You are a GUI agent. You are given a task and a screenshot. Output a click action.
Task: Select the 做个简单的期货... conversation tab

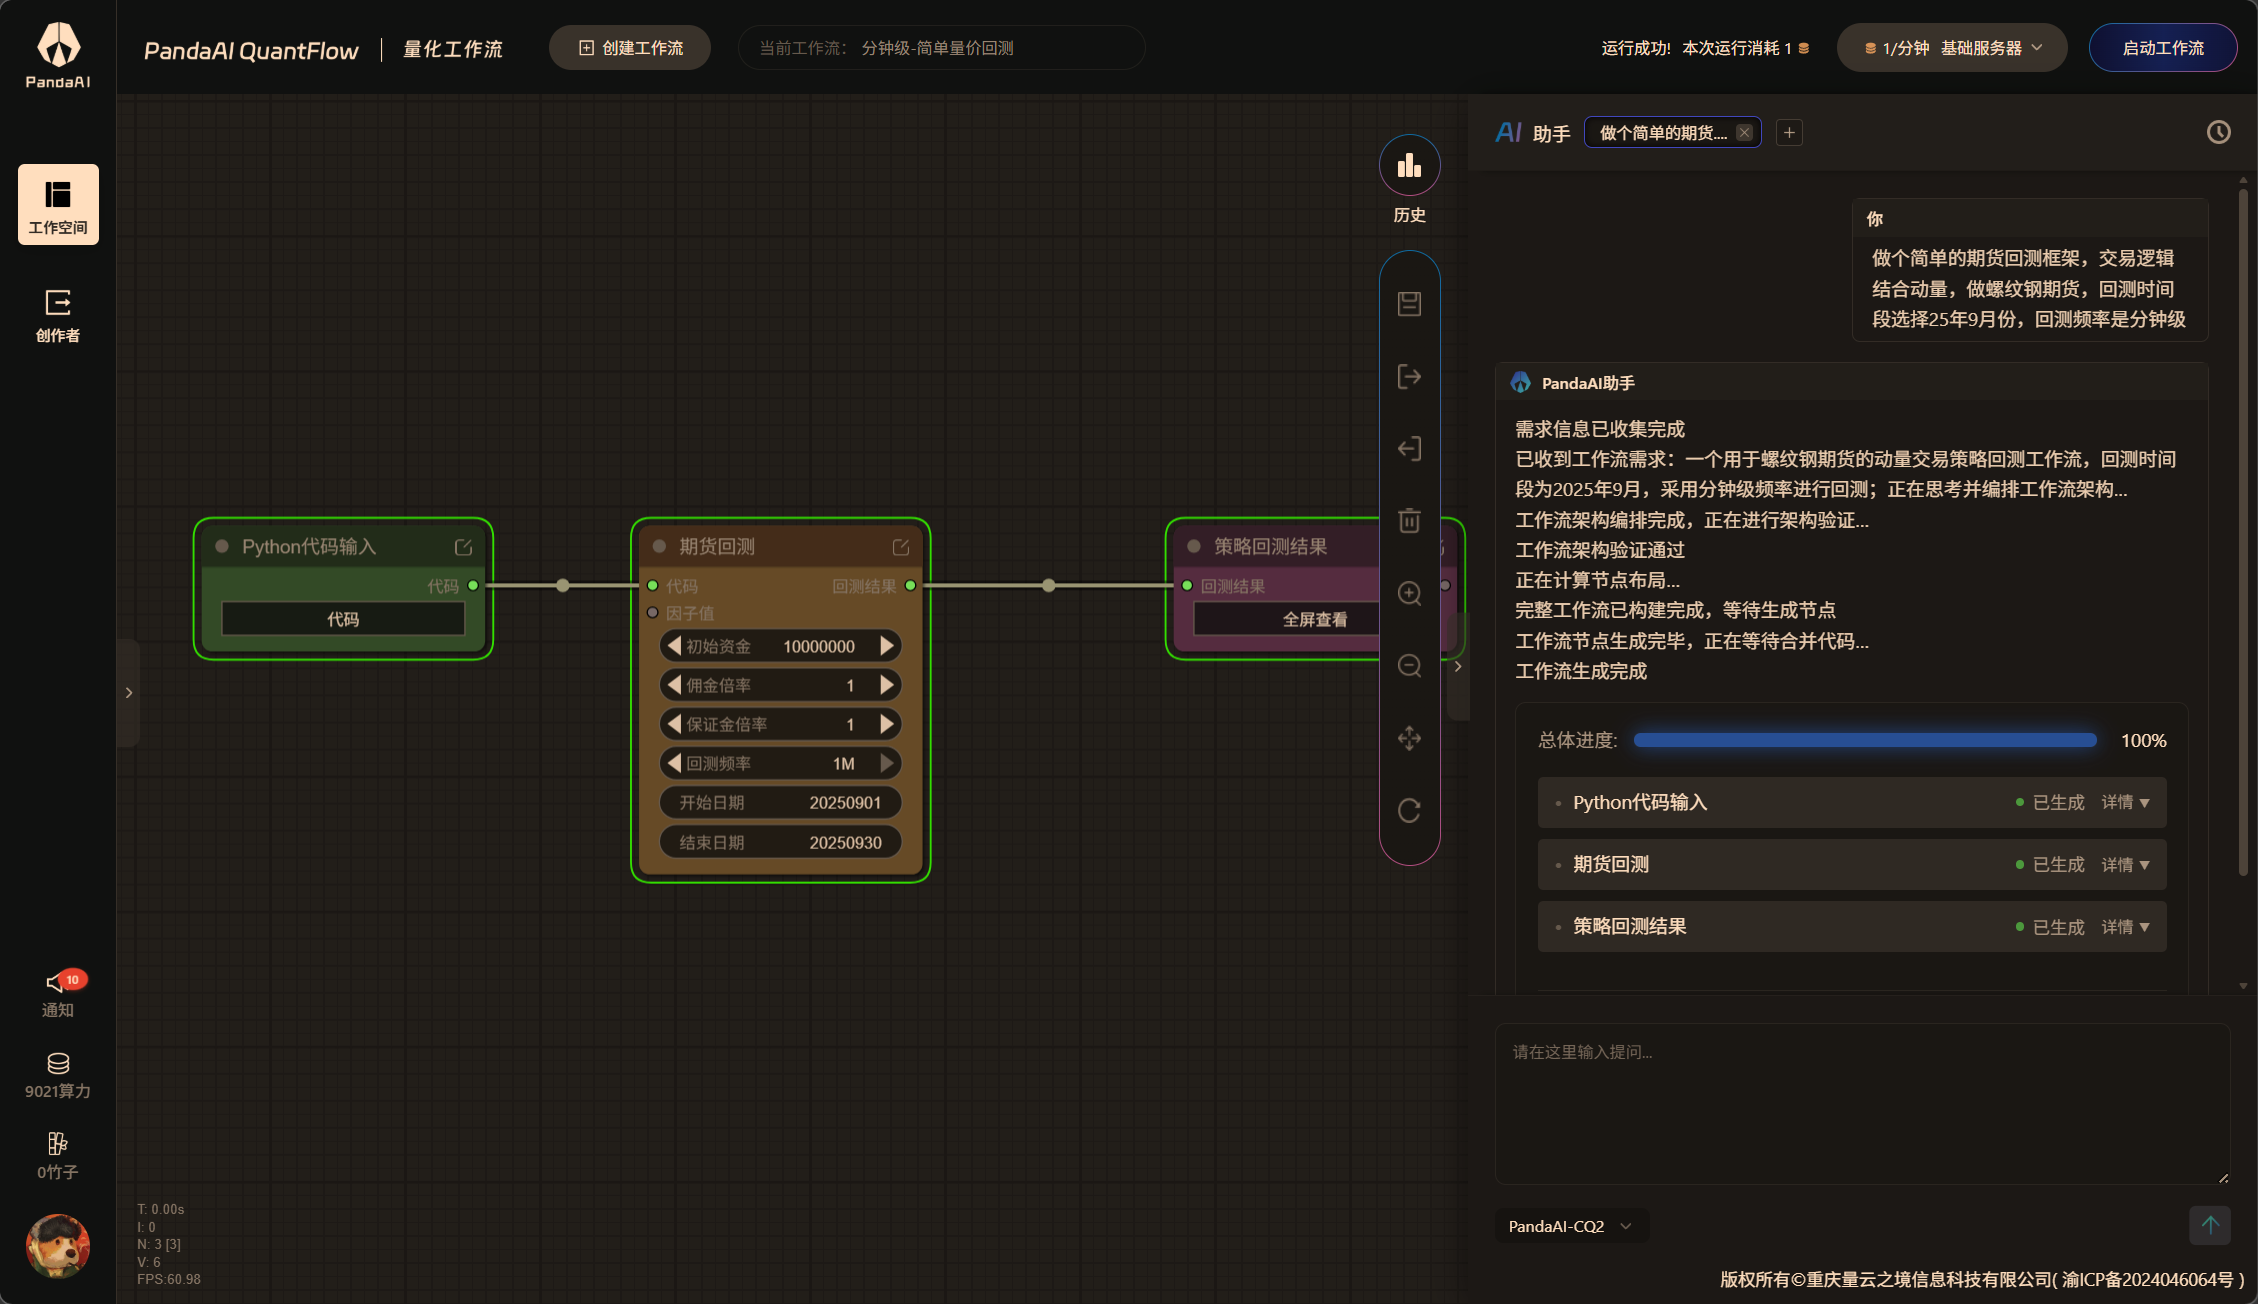tap(1663, 133)
